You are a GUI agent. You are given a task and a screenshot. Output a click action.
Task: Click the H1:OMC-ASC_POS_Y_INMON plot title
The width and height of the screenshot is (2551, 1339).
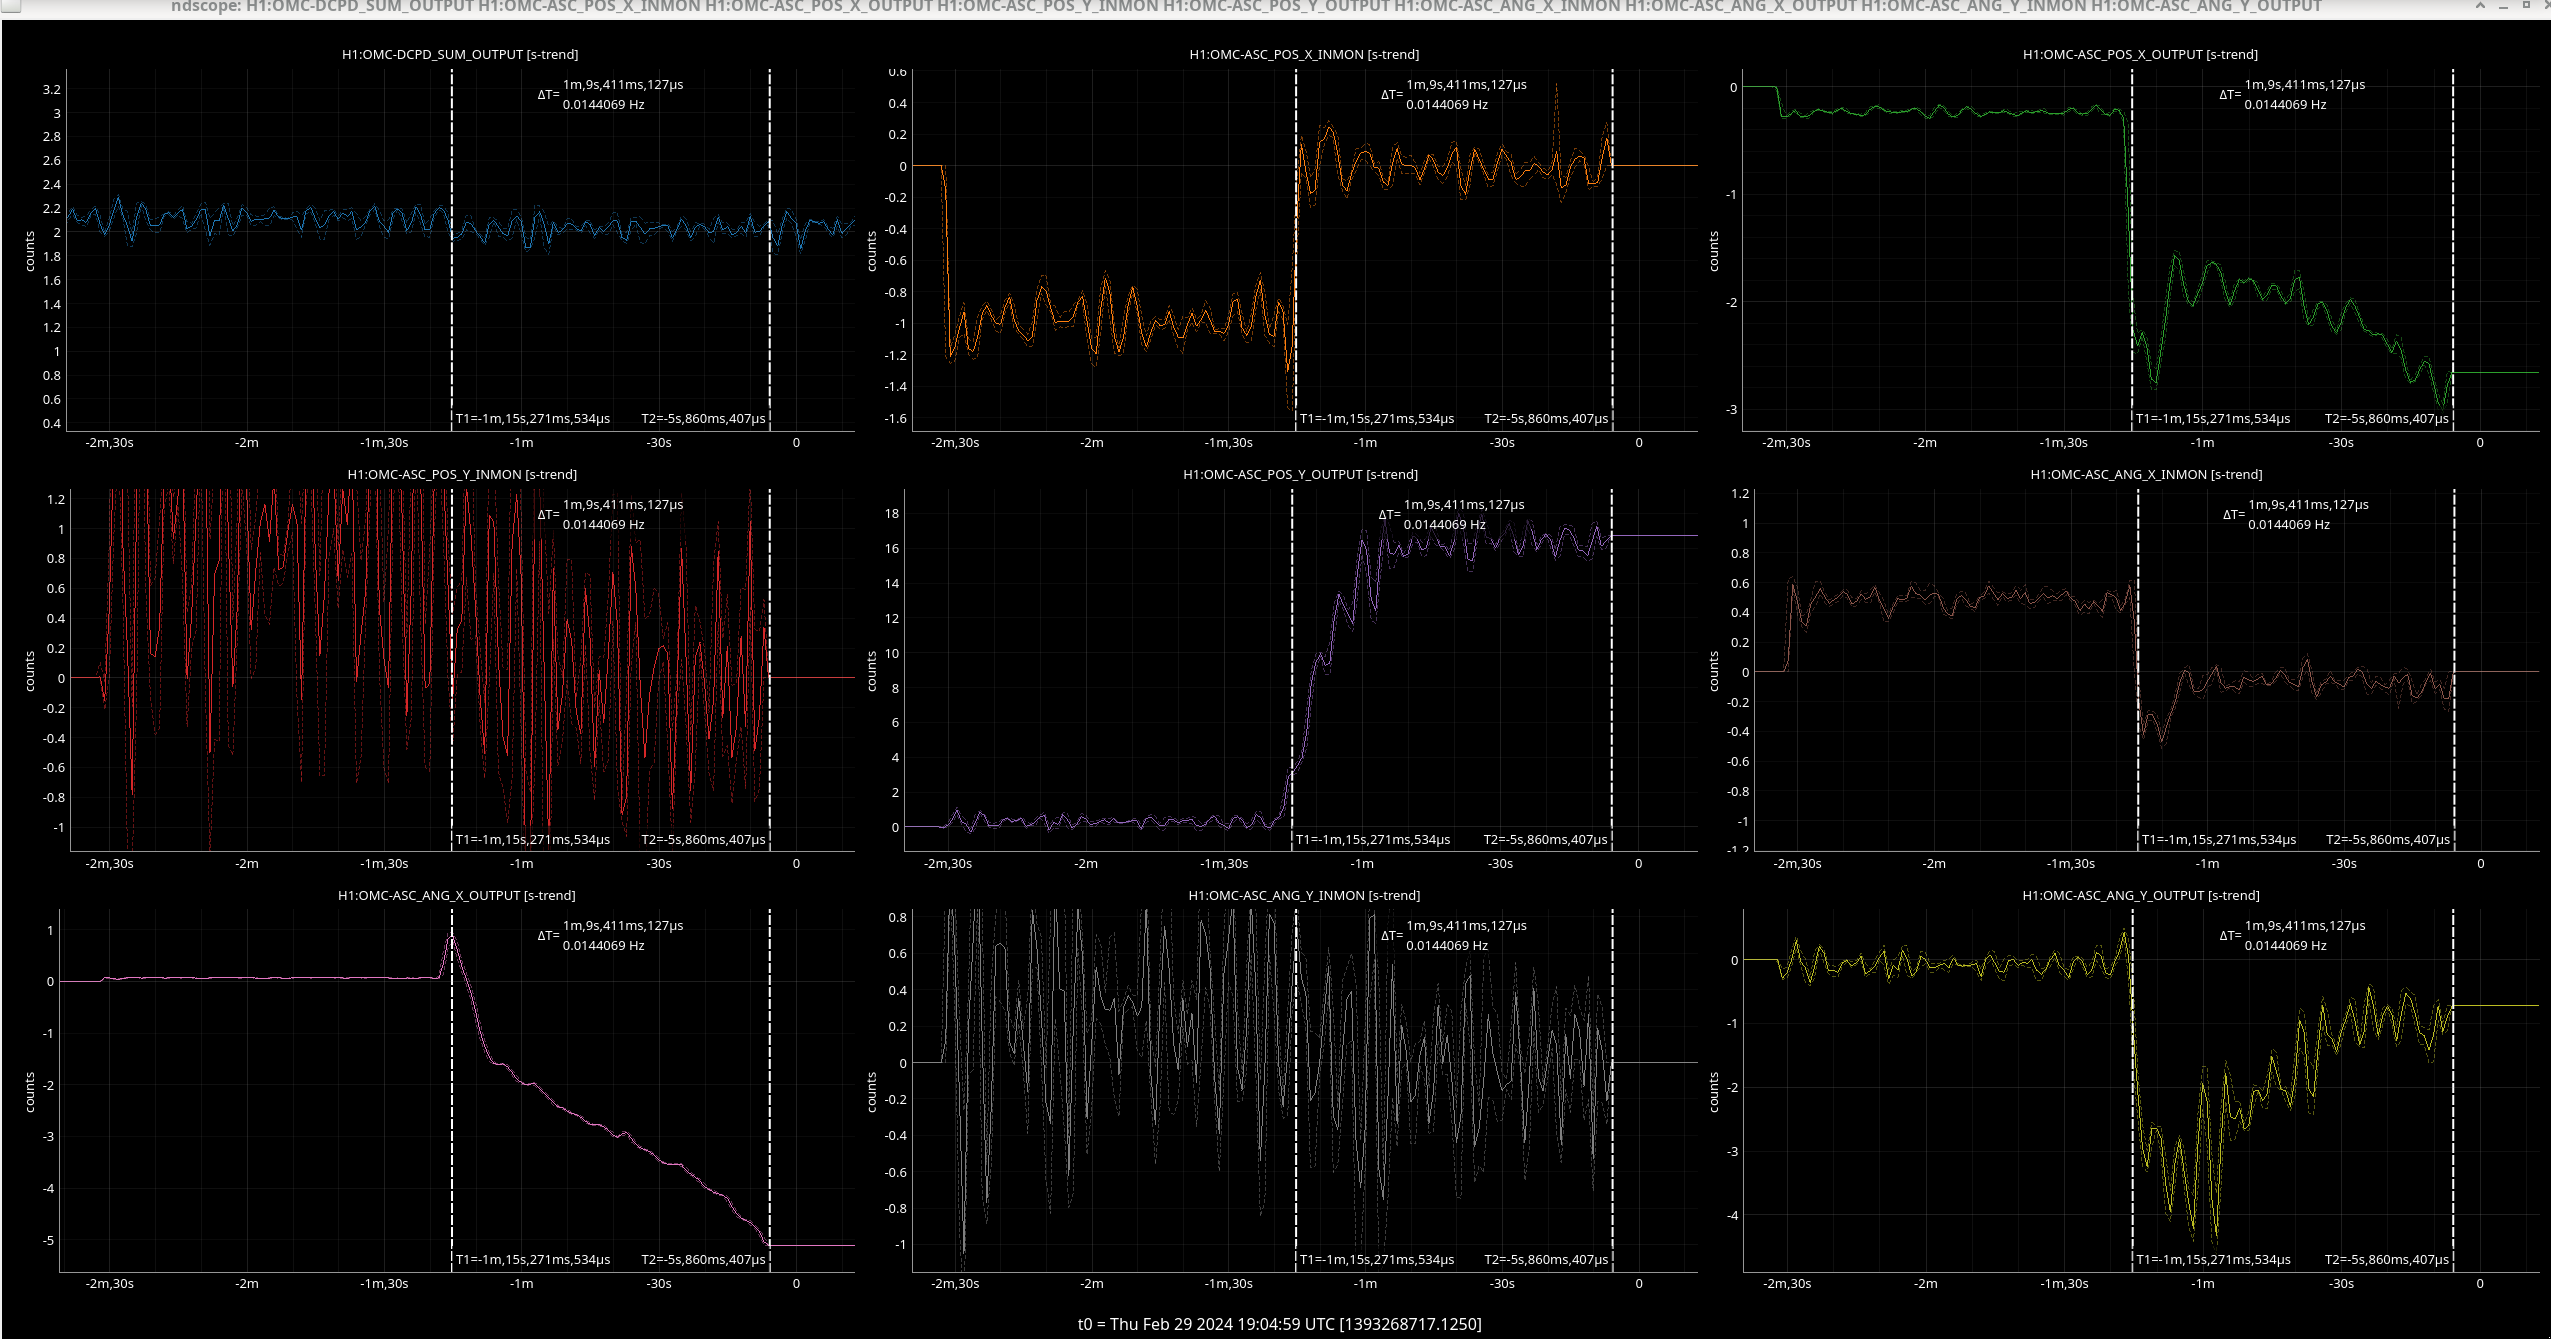pyautogui.click(x=462, y=474)
